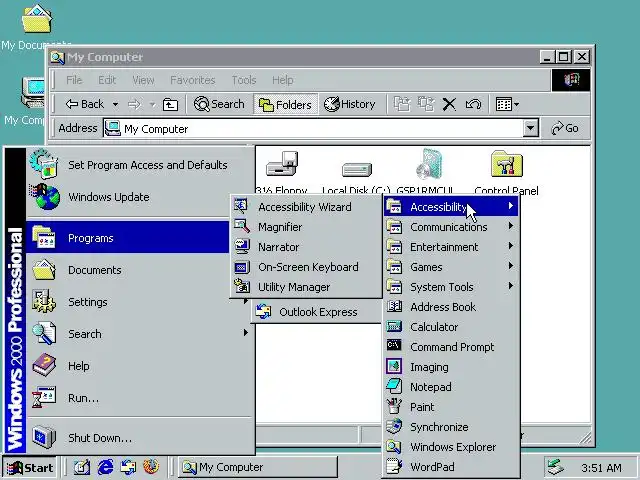Click the Back button in My Computer toolbar
The height and width of the screenshot is (480, 640).
pos(85,104)
